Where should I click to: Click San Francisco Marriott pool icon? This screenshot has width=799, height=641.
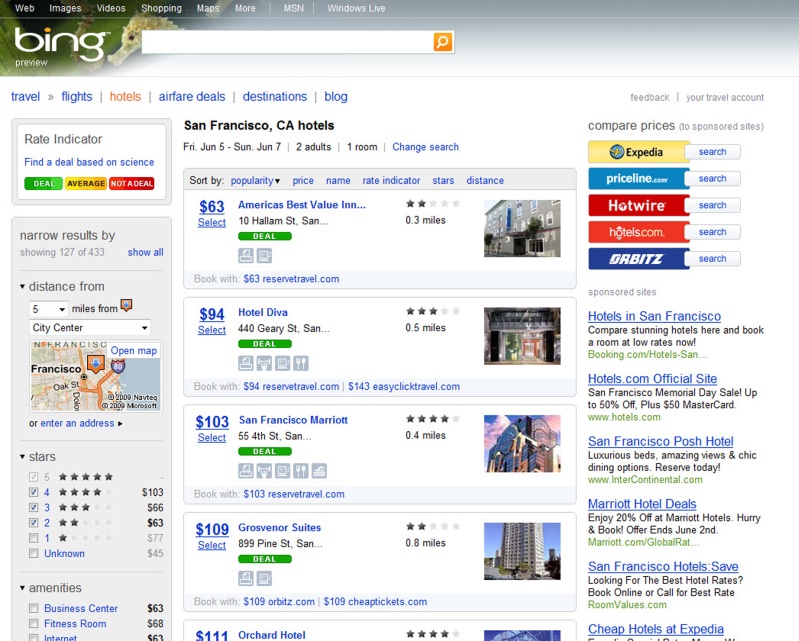tap(319, 470)
